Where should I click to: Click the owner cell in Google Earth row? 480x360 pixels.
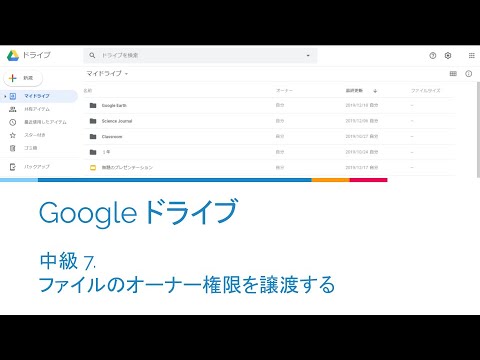(280, 105)
